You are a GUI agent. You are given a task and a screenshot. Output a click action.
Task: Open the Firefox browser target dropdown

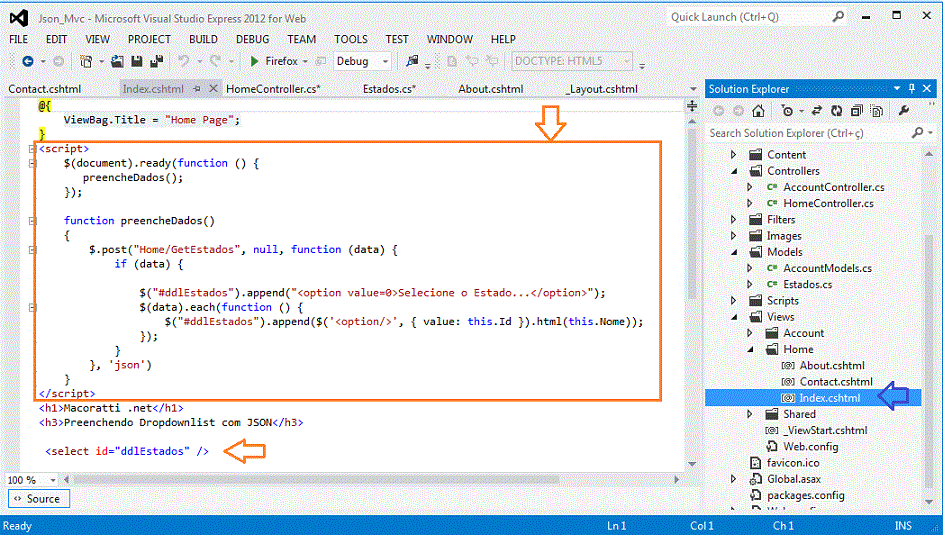pos(306,61)
